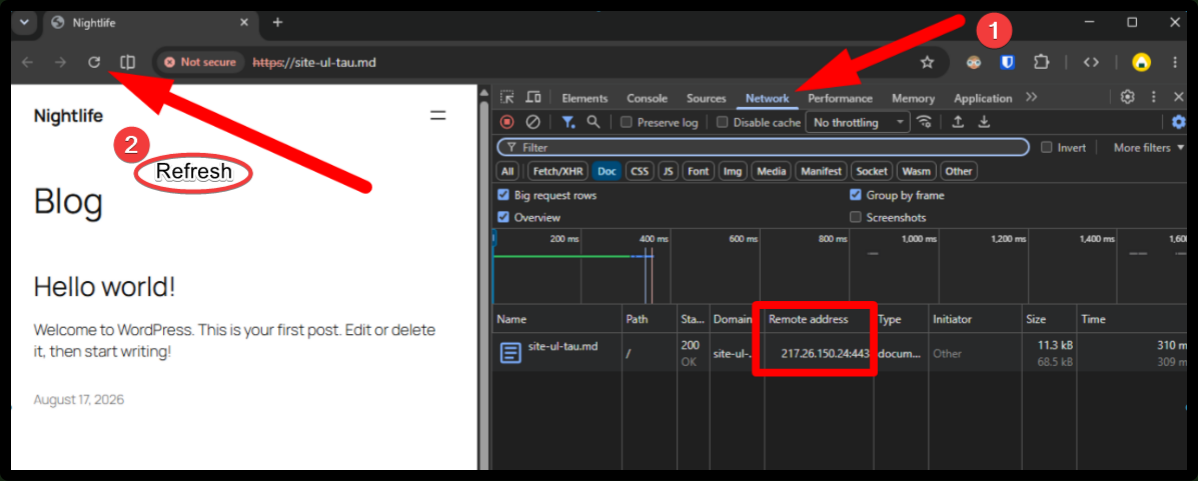Filter requests by JS

[669, 172]
